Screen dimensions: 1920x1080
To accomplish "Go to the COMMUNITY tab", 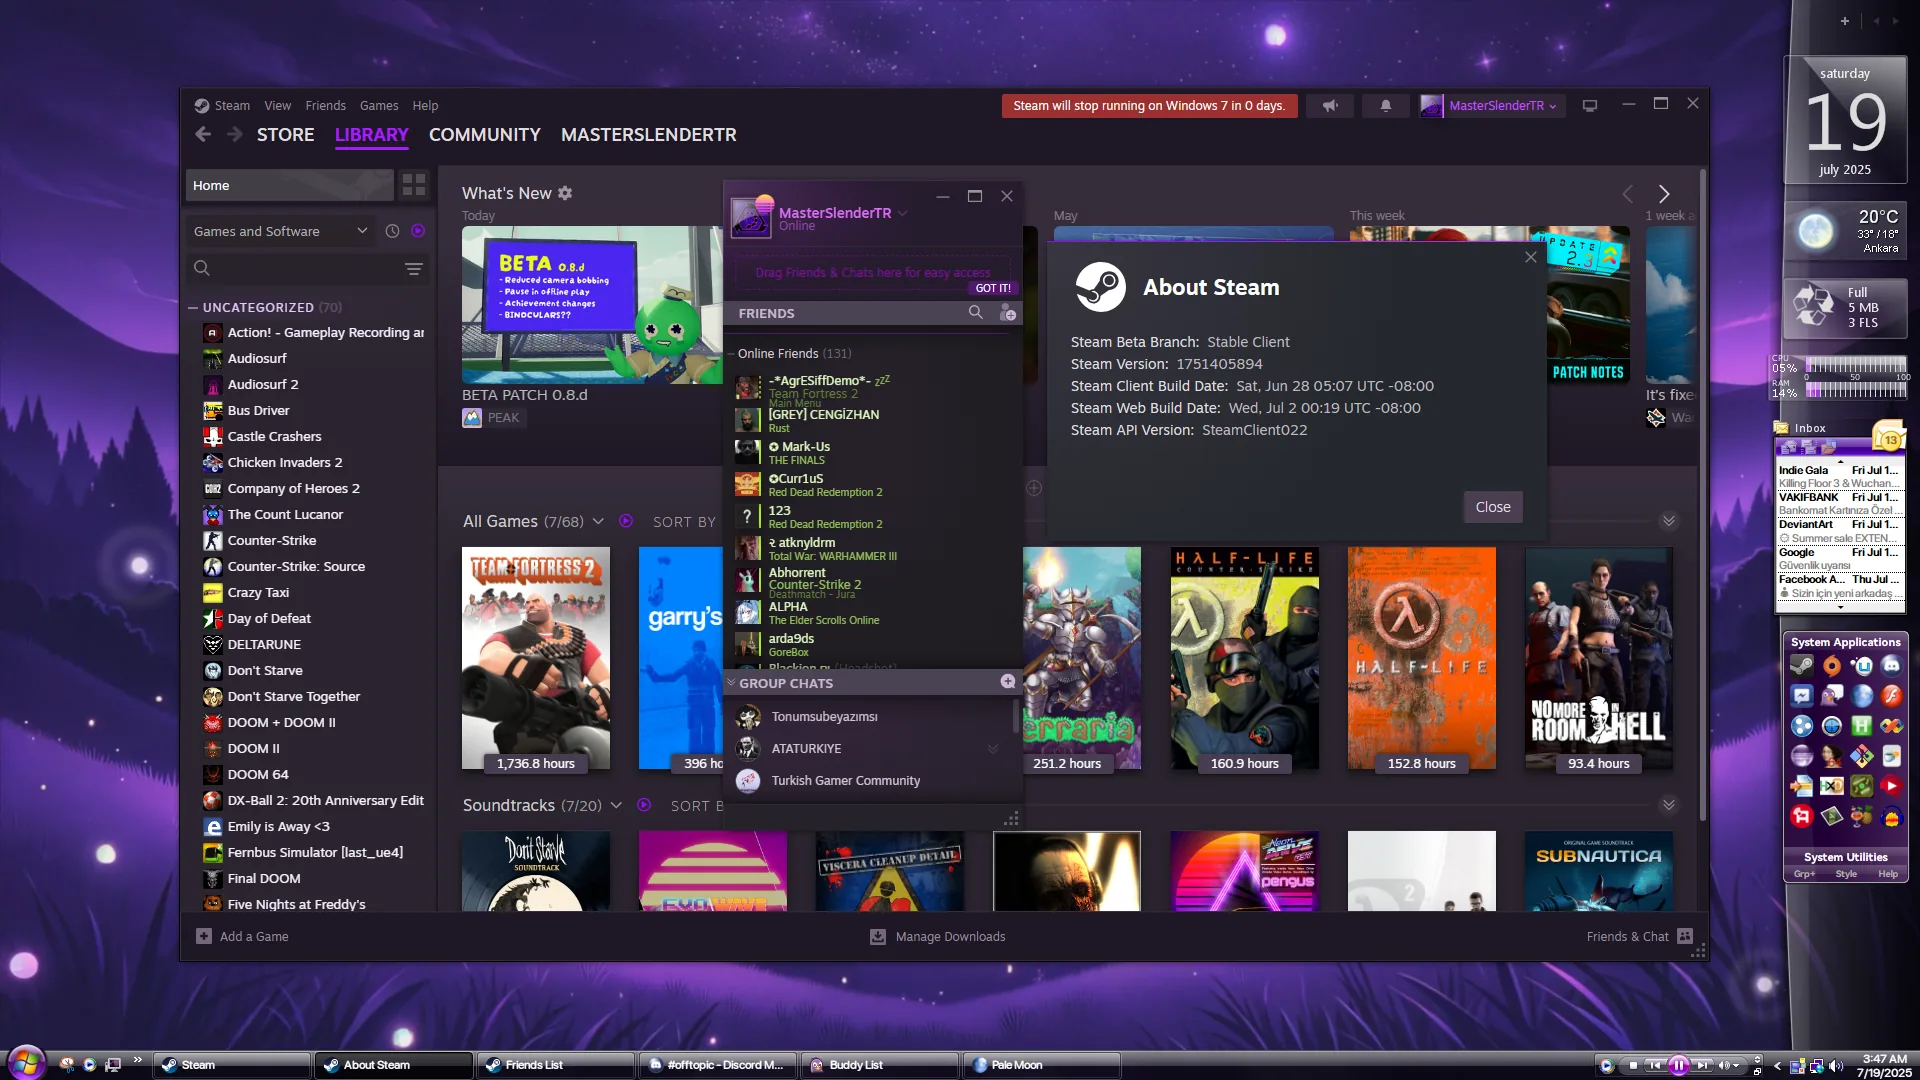I will pyautogui.click(x=485, y=135).
